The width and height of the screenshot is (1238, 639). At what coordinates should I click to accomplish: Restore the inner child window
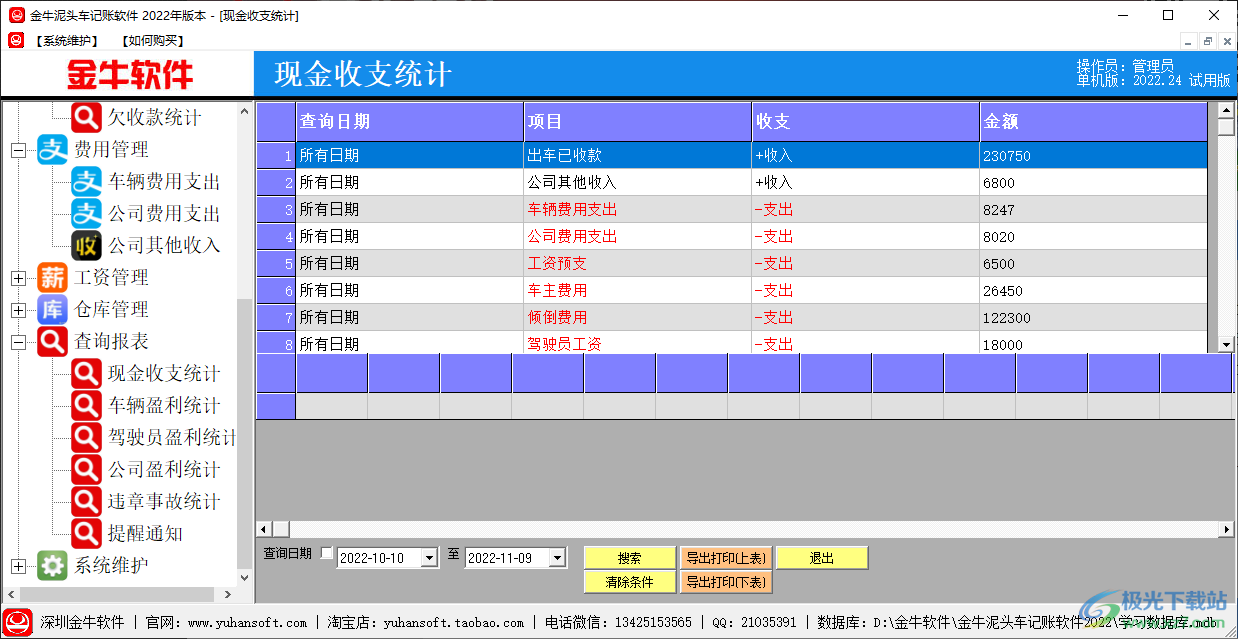click(x=1208, y=41)
